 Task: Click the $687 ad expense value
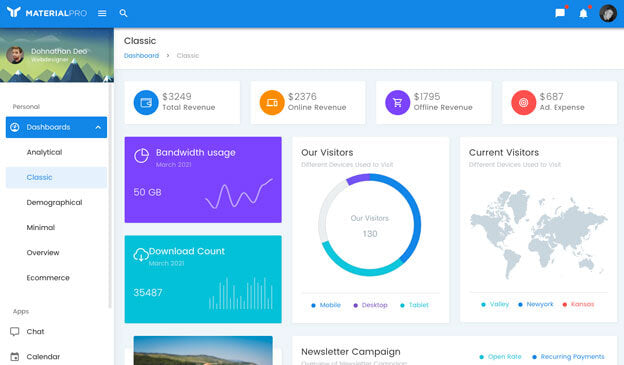tap(552, 97)
